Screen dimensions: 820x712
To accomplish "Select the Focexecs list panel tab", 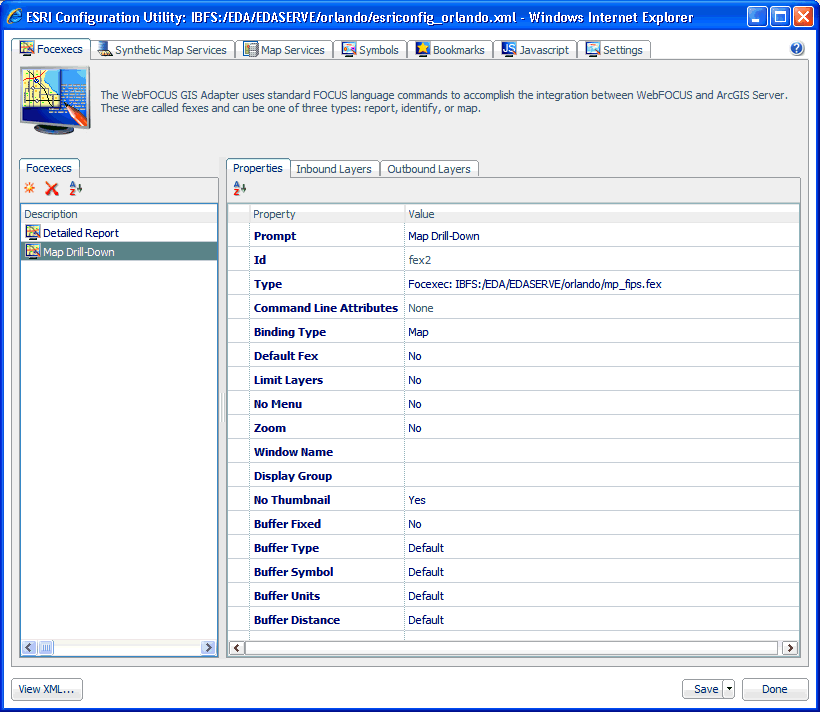I will point(49,168).
